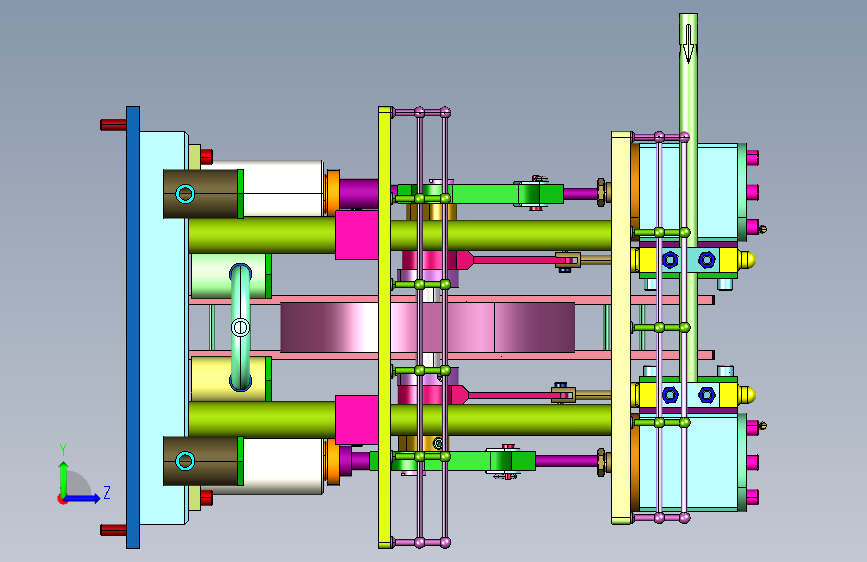Select the down arrow marking on the tall pipe
Viewport: 867px width, 562px height.
point(688,44)
